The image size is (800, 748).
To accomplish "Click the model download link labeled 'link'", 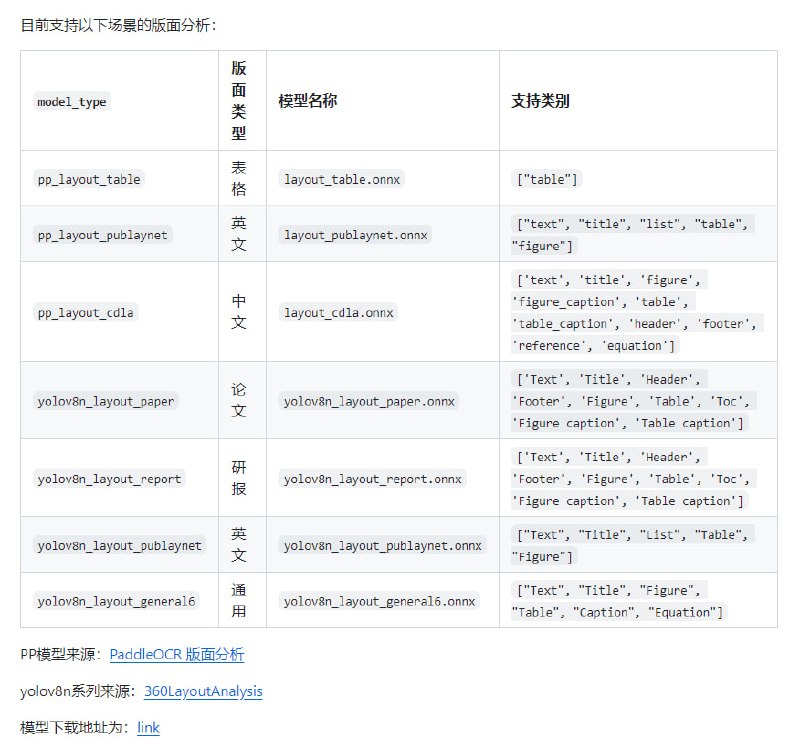I will 148,728.
